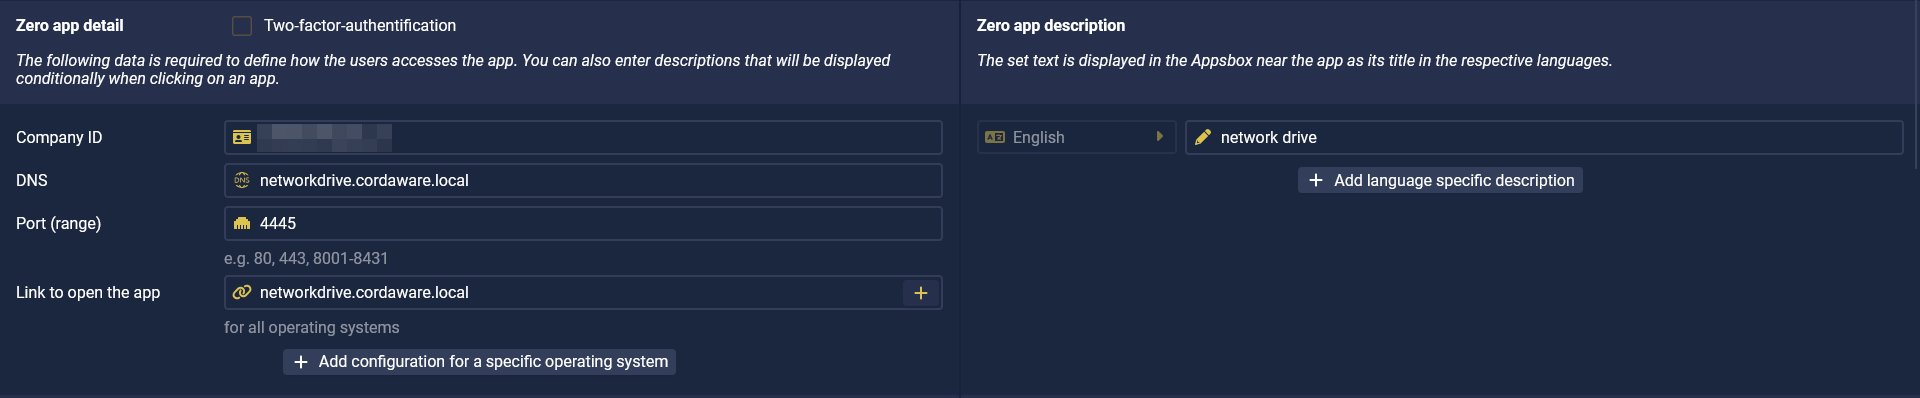1920x398 pixels.
Task: Edit the network drive description field
Action: click(1544, 137)
